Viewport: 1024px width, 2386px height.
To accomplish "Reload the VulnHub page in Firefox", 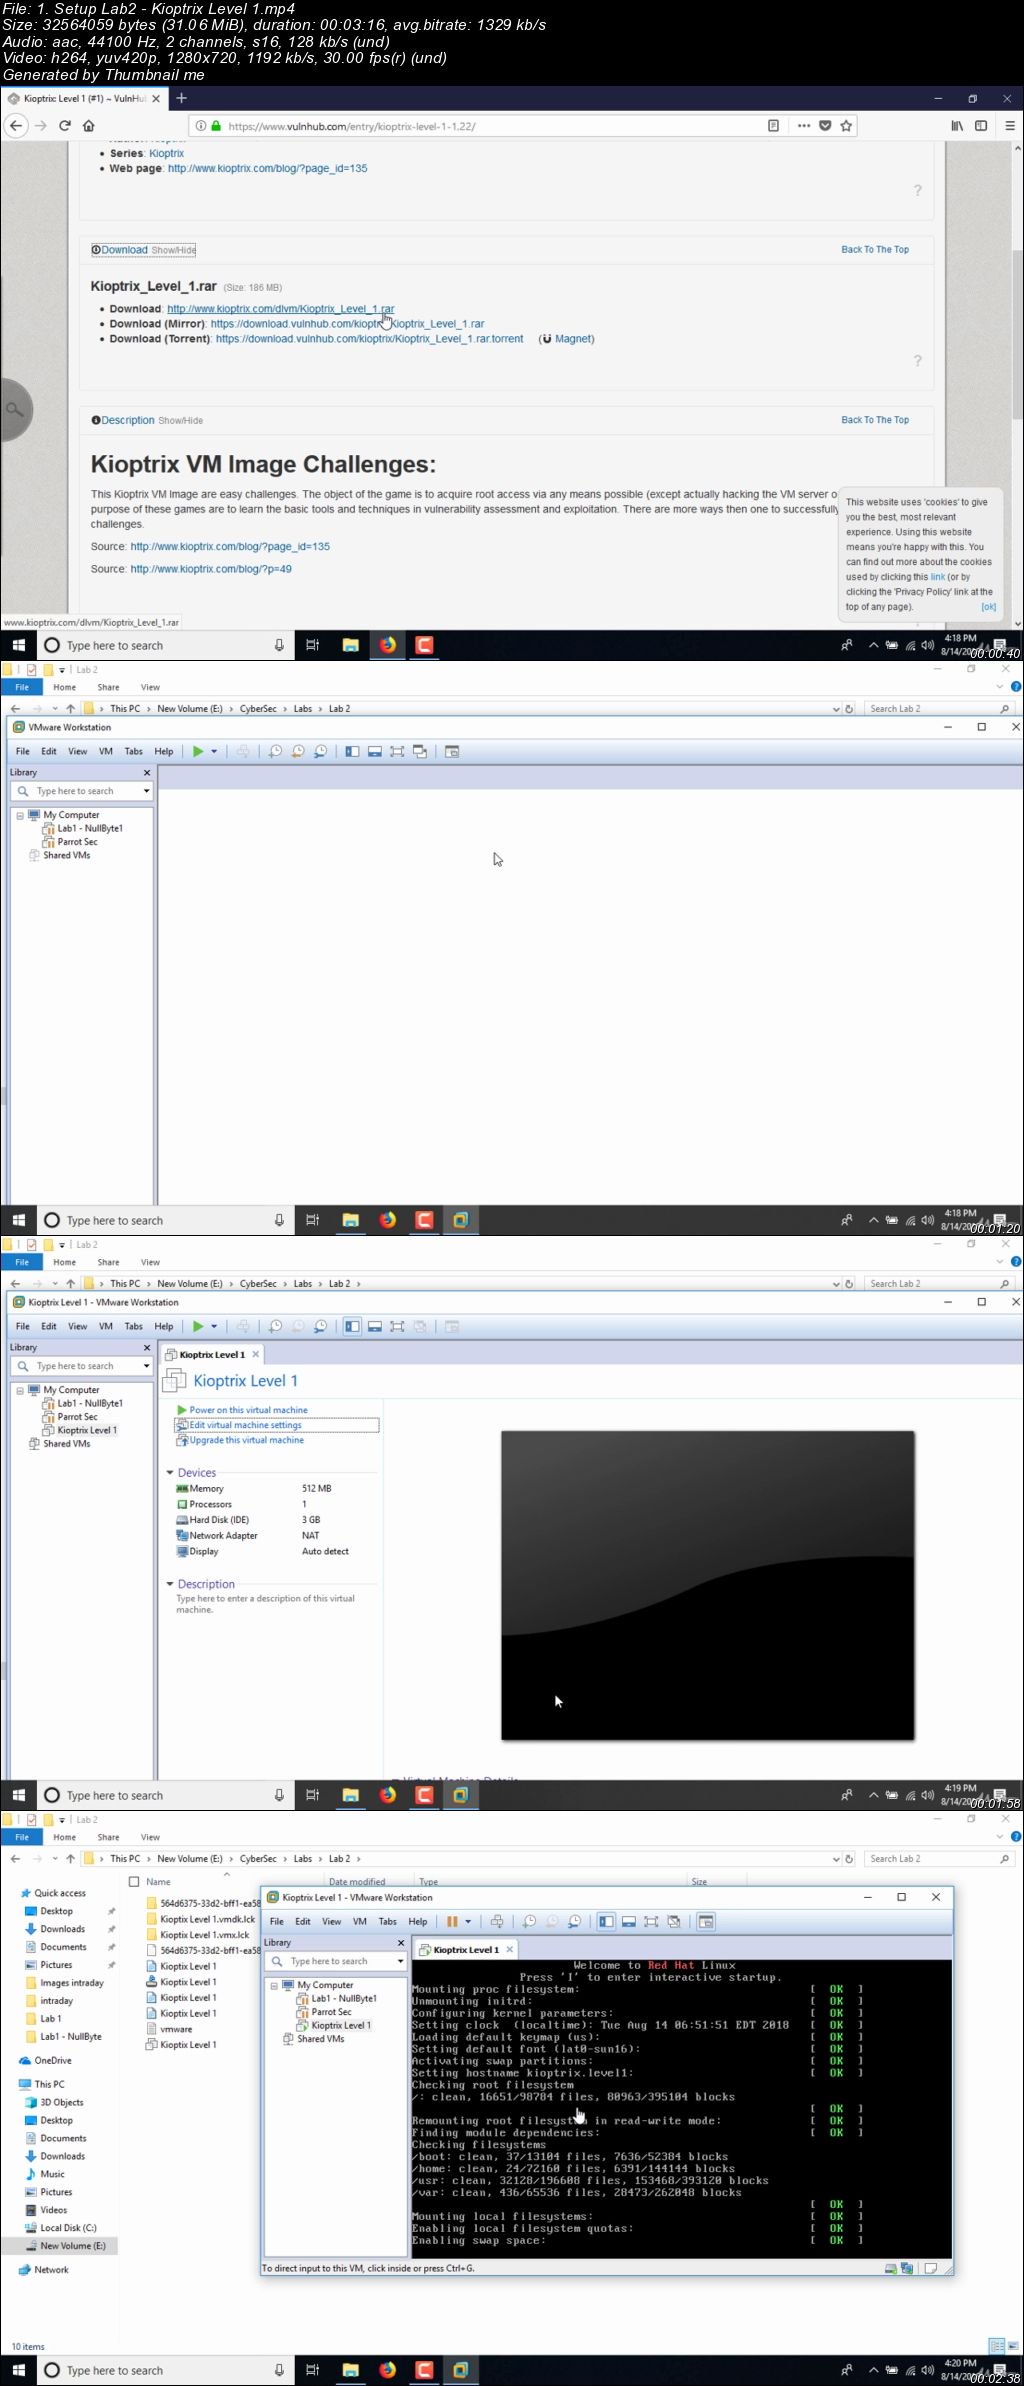I will [x=65, y=126].
